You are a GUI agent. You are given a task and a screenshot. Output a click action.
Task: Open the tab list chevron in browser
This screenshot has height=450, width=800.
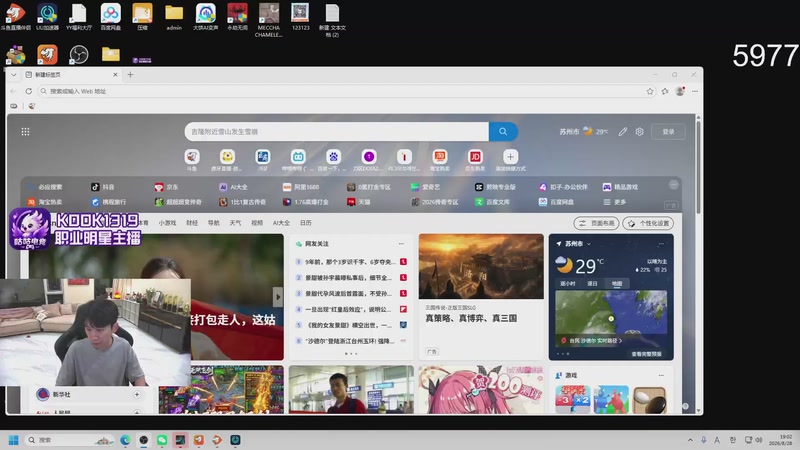[14, 74]
